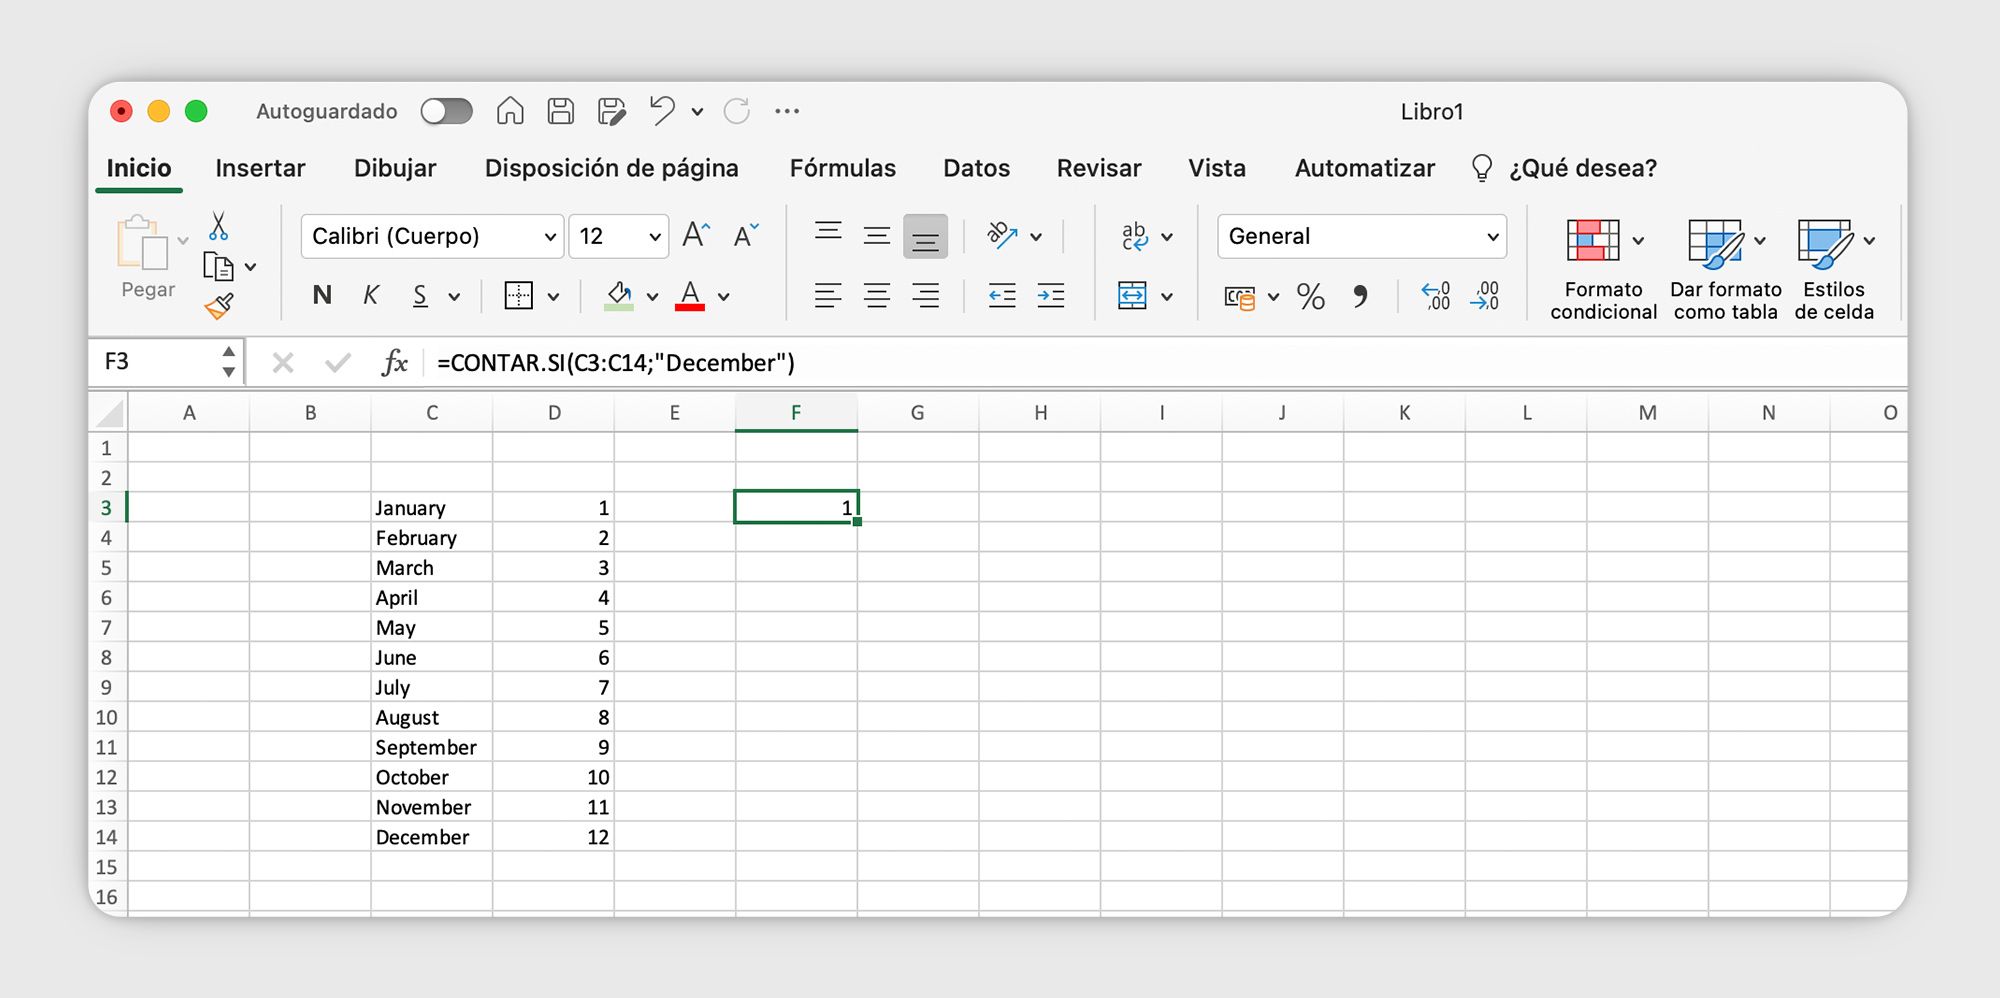
Task: Open the Datos ribbon tab
Action: point(976,168)
